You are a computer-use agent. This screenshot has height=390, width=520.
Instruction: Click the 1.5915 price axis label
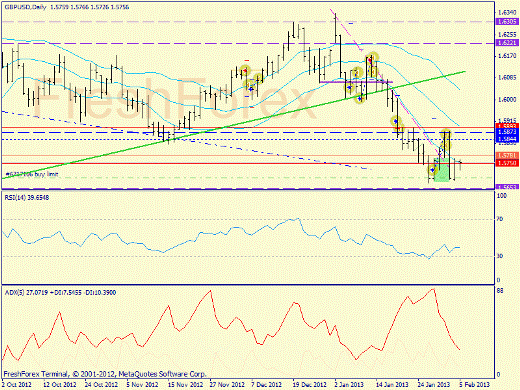[x=507, y=120]
